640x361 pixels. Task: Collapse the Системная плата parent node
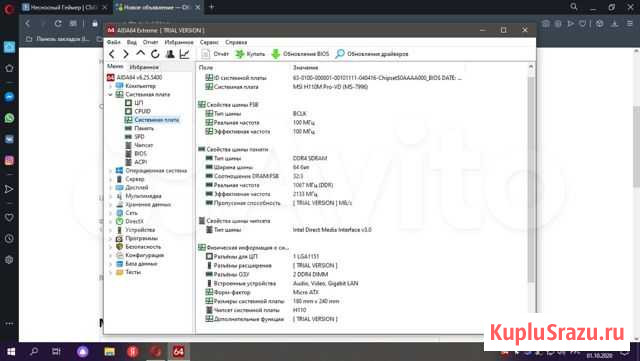point(110,94)
